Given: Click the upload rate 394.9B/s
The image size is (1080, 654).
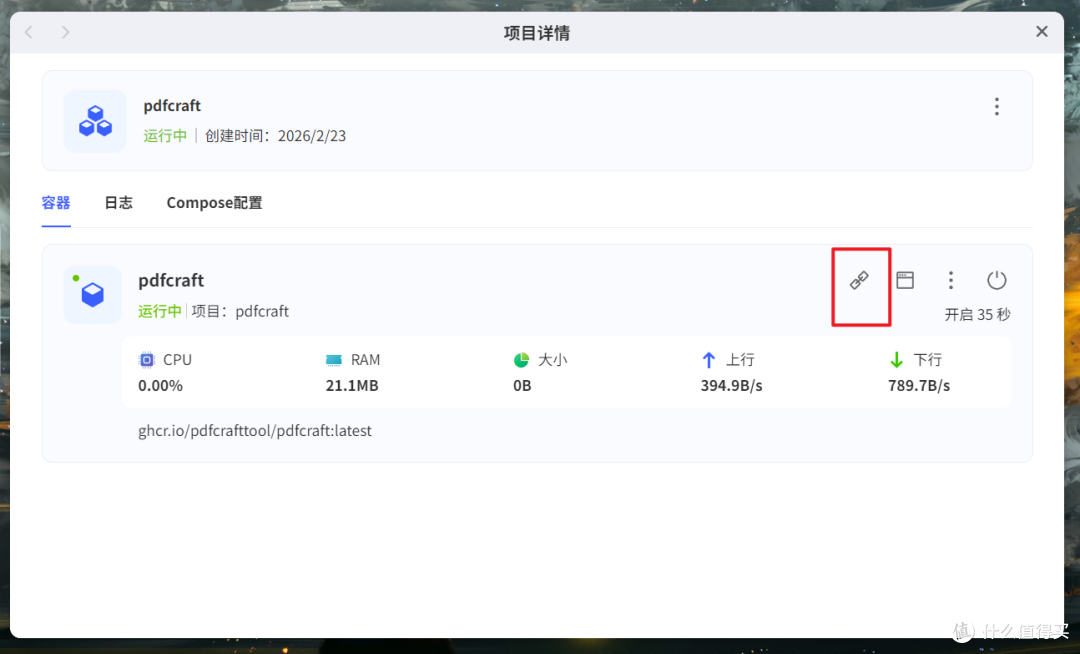Looking at the screenshot, I should coord(731,386).
